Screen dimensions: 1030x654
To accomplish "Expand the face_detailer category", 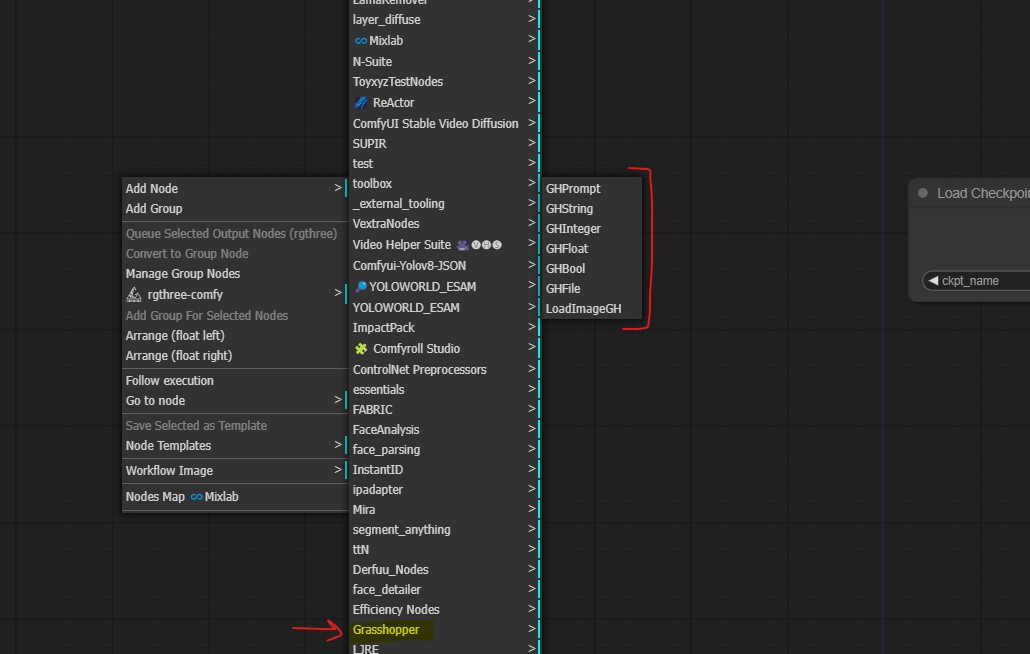I will (x=444, y=590).
